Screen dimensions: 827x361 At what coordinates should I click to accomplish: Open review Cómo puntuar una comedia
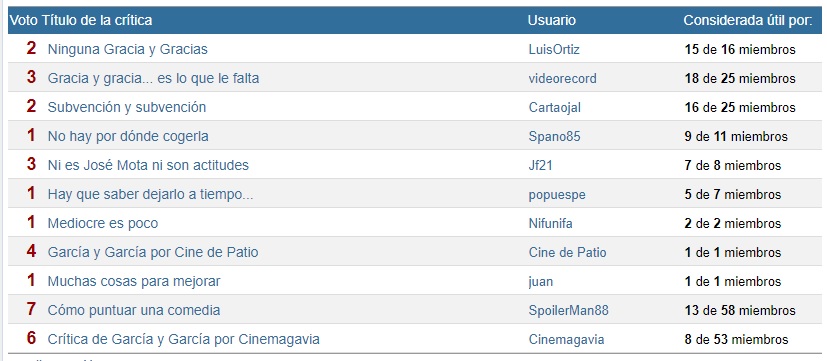133,310
